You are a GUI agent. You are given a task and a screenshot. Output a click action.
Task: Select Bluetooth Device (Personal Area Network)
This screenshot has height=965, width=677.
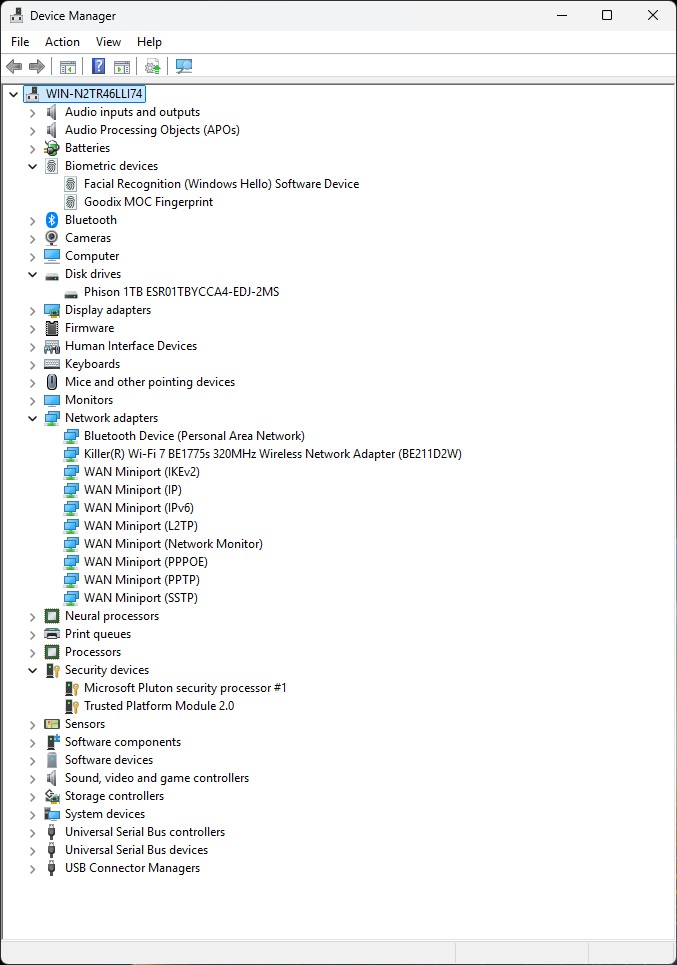194,436
